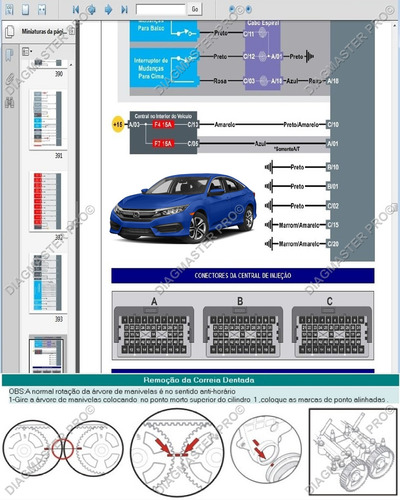Click the B/10 ground pin label
The height and width of the screenshot is (500, 400).
coord(333,167)
